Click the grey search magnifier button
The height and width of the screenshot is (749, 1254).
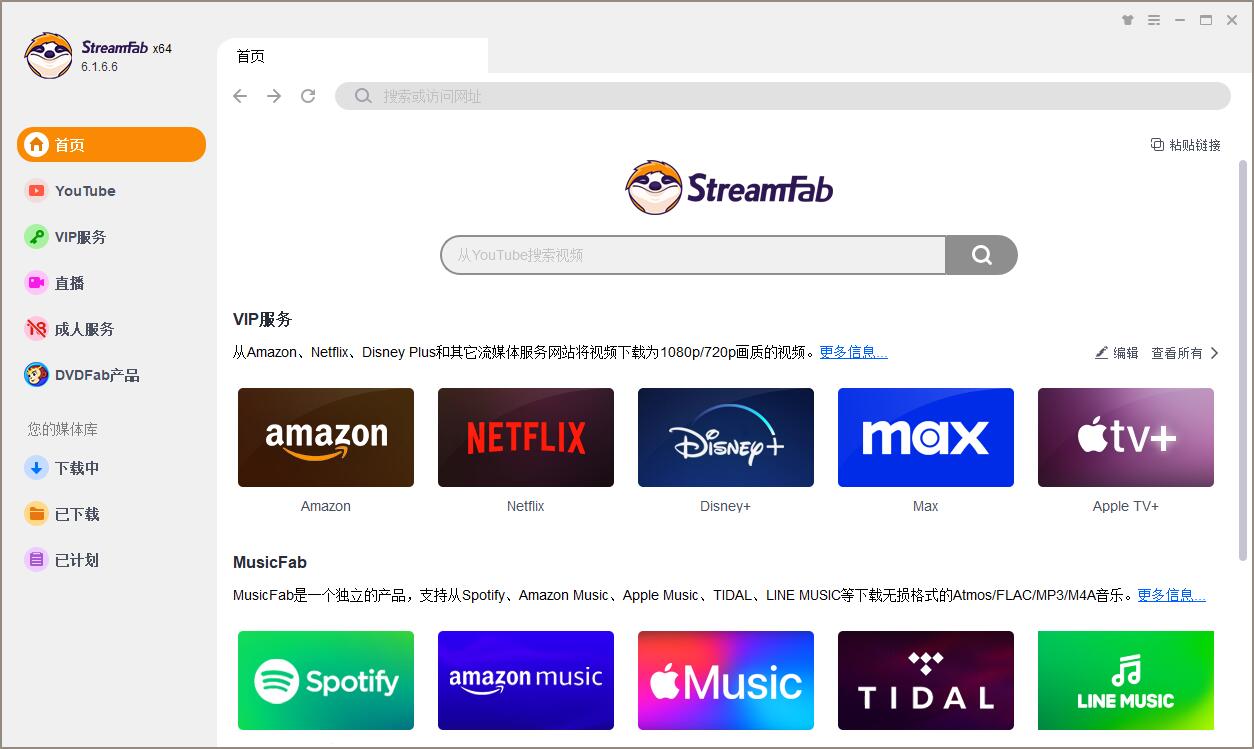click(982, 255)
